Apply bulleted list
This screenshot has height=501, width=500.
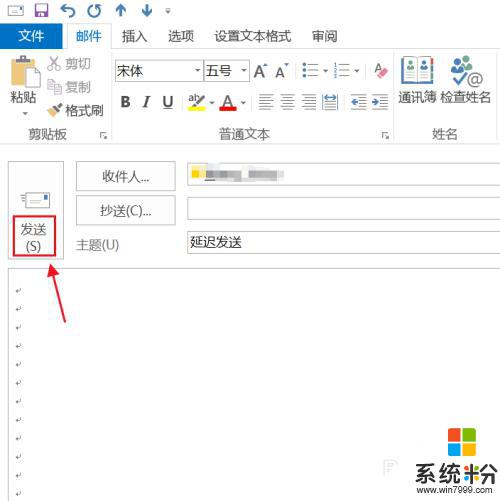(310, 70)
